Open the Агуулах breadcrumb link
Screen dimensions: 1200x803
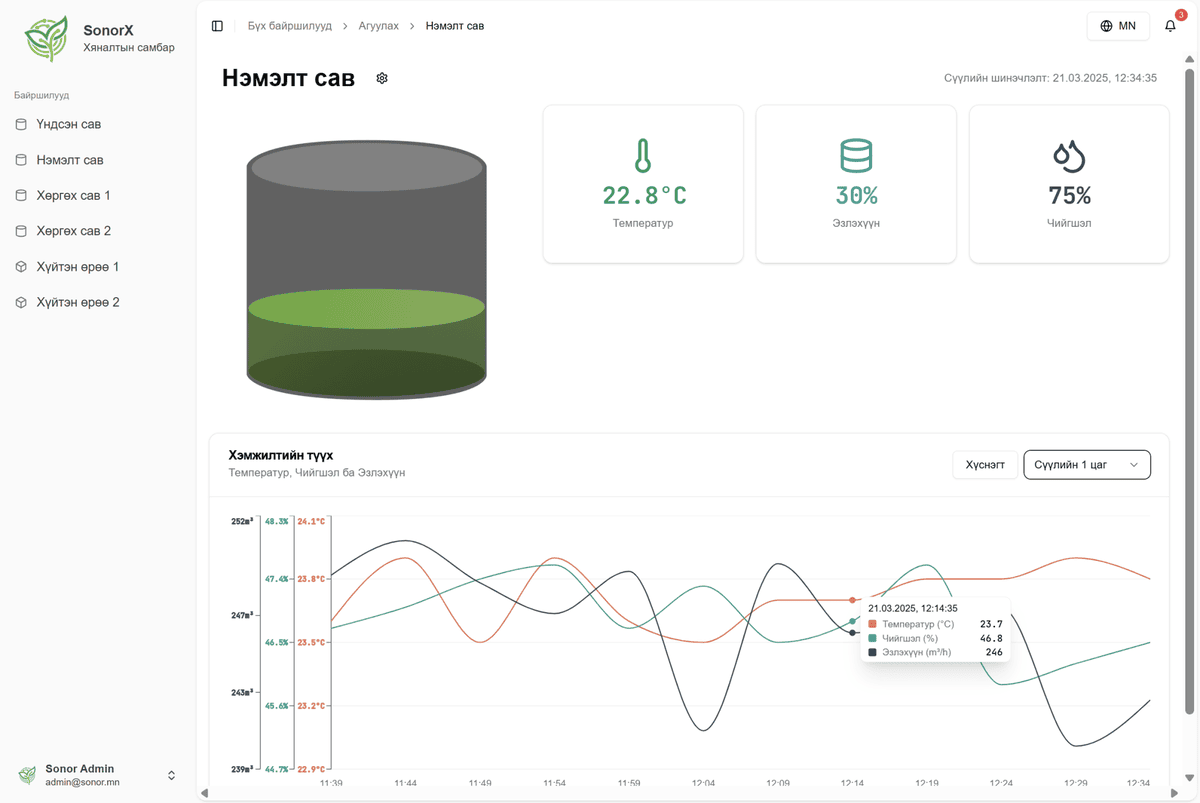(378, 26)
